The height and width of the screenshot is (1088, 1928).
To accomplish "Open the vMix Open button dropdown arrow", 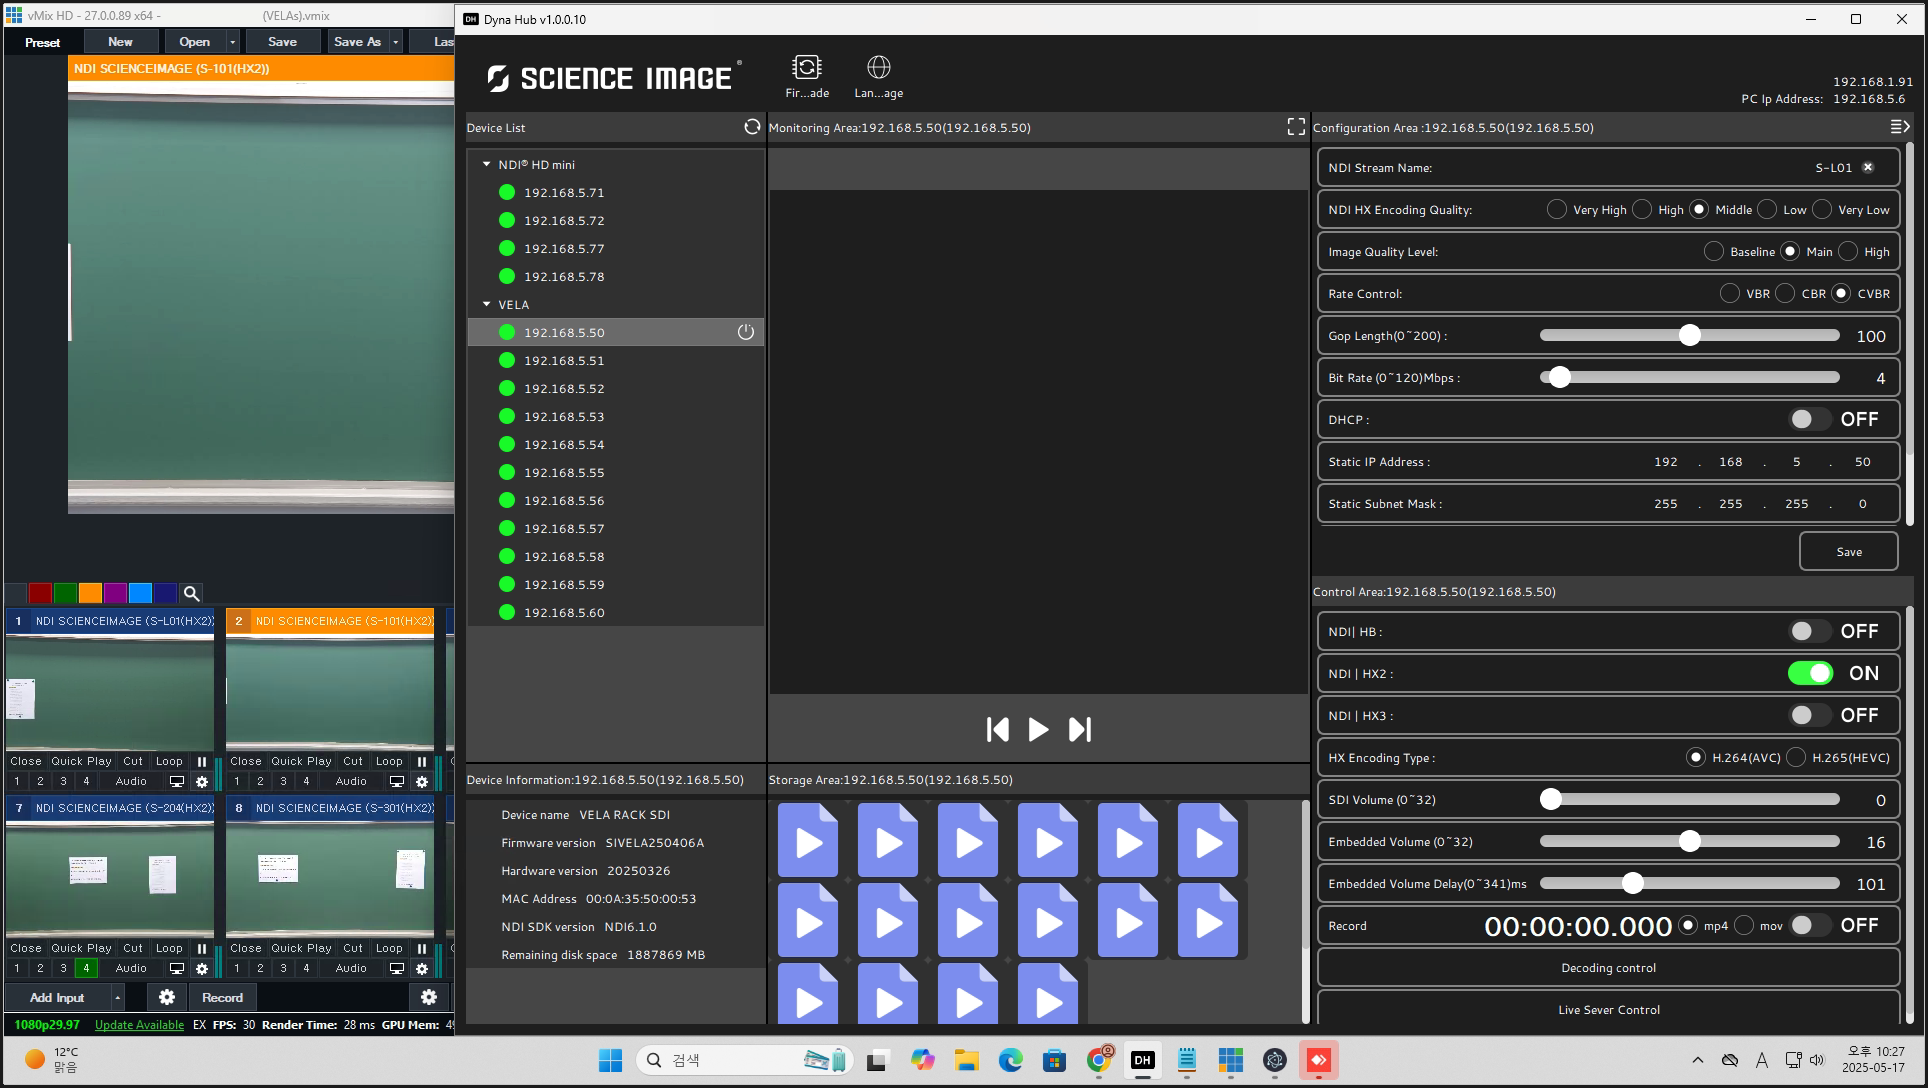I will 233,42.
